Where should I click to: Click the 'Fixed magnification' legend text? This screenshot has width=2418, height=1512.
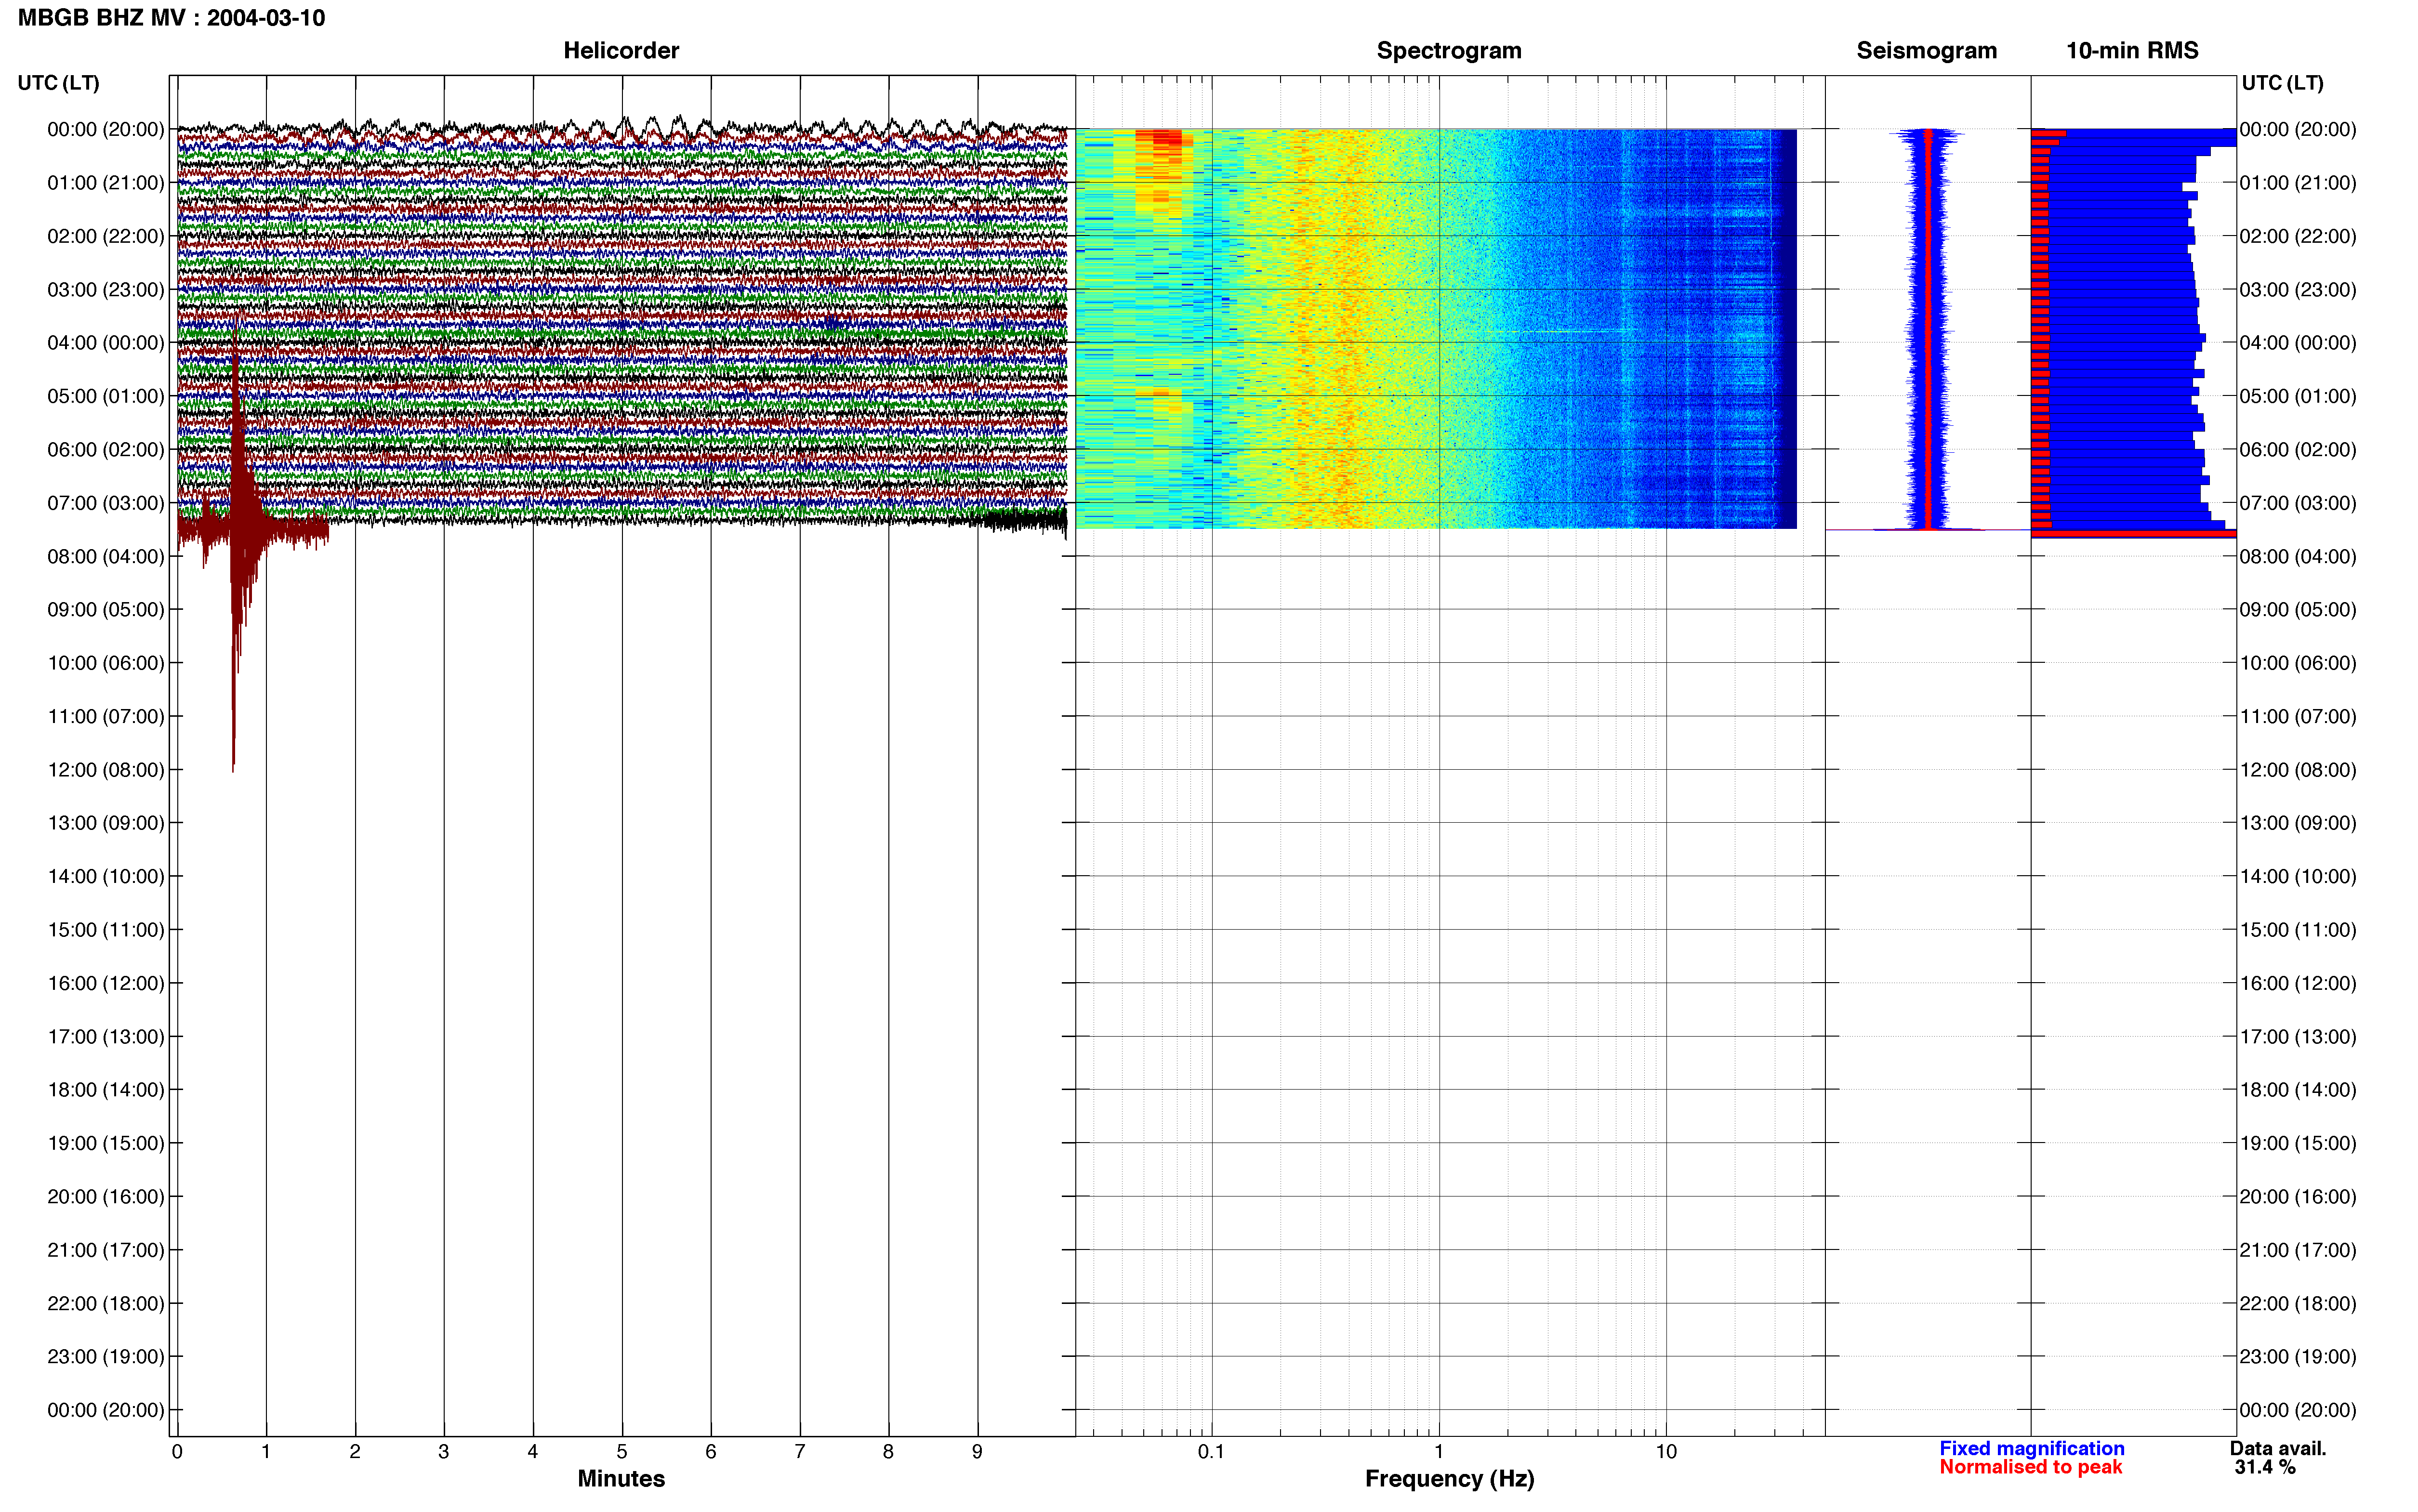coord(2031,1449)
